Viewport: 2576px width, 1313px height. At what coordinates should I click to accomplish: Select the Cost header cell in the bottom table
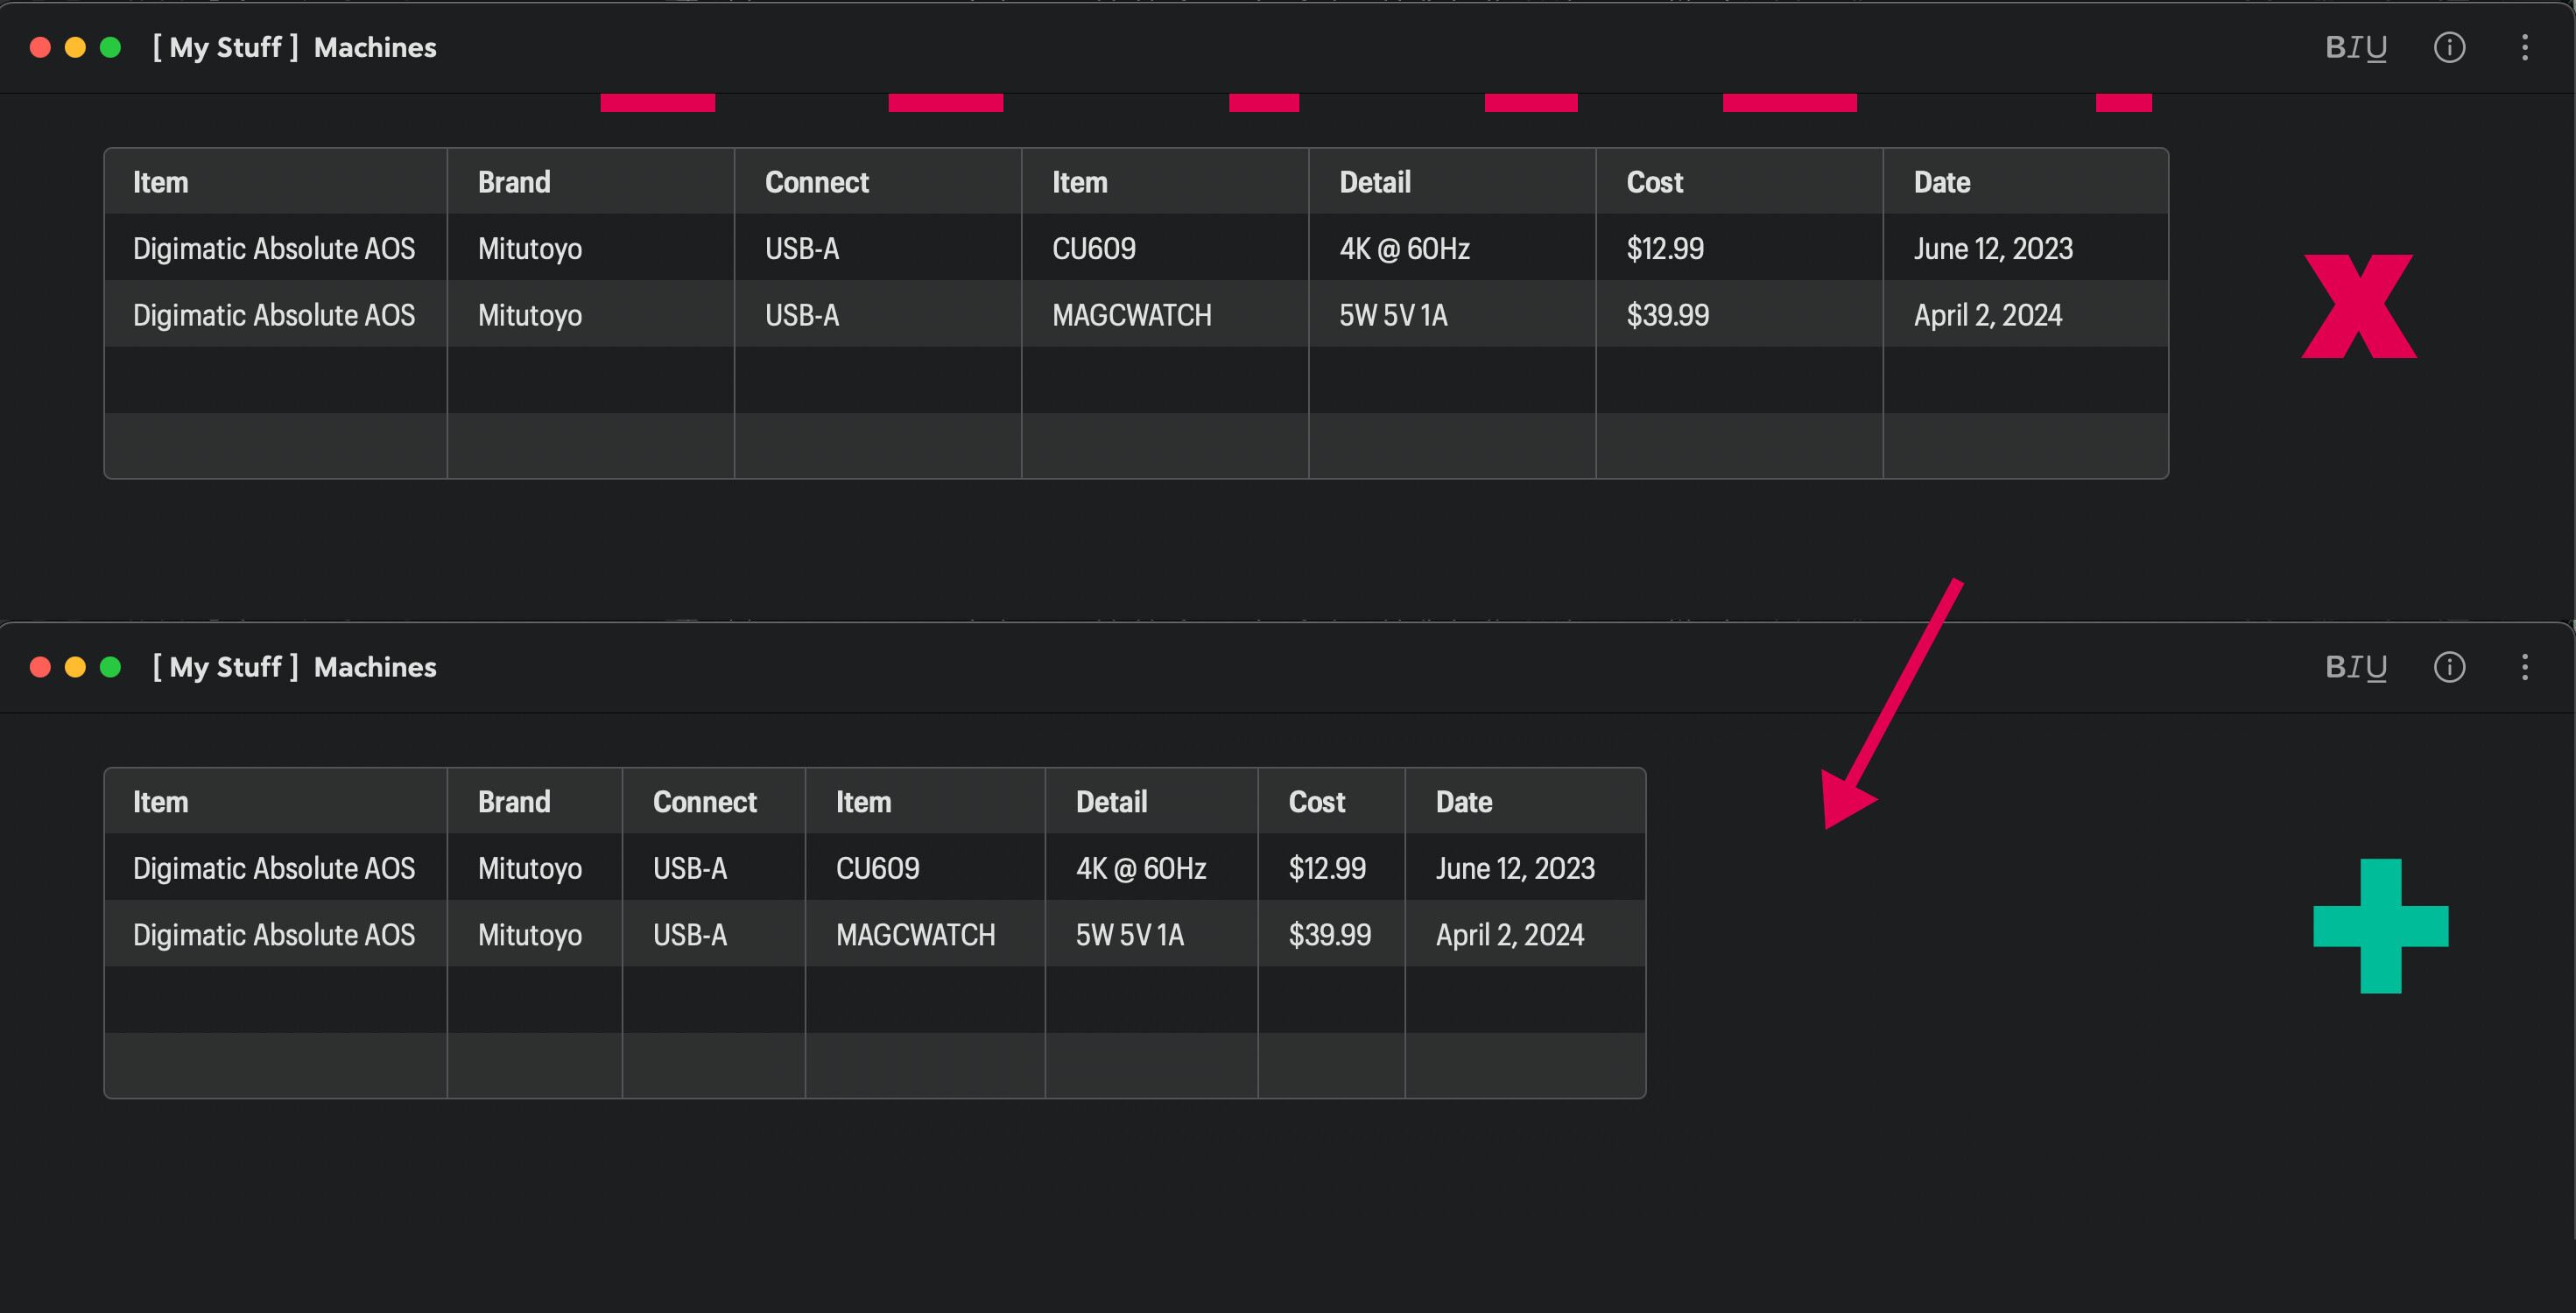[1331, 802]
